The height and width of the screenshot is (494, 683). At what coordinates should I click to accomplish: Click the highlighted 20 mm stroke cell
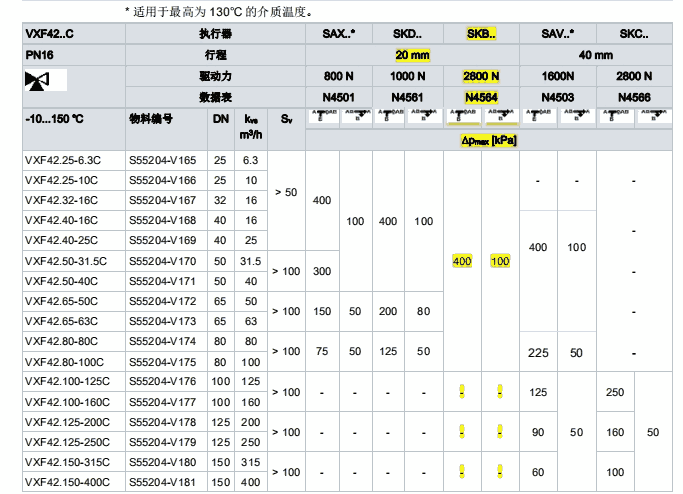coord(414,55)
